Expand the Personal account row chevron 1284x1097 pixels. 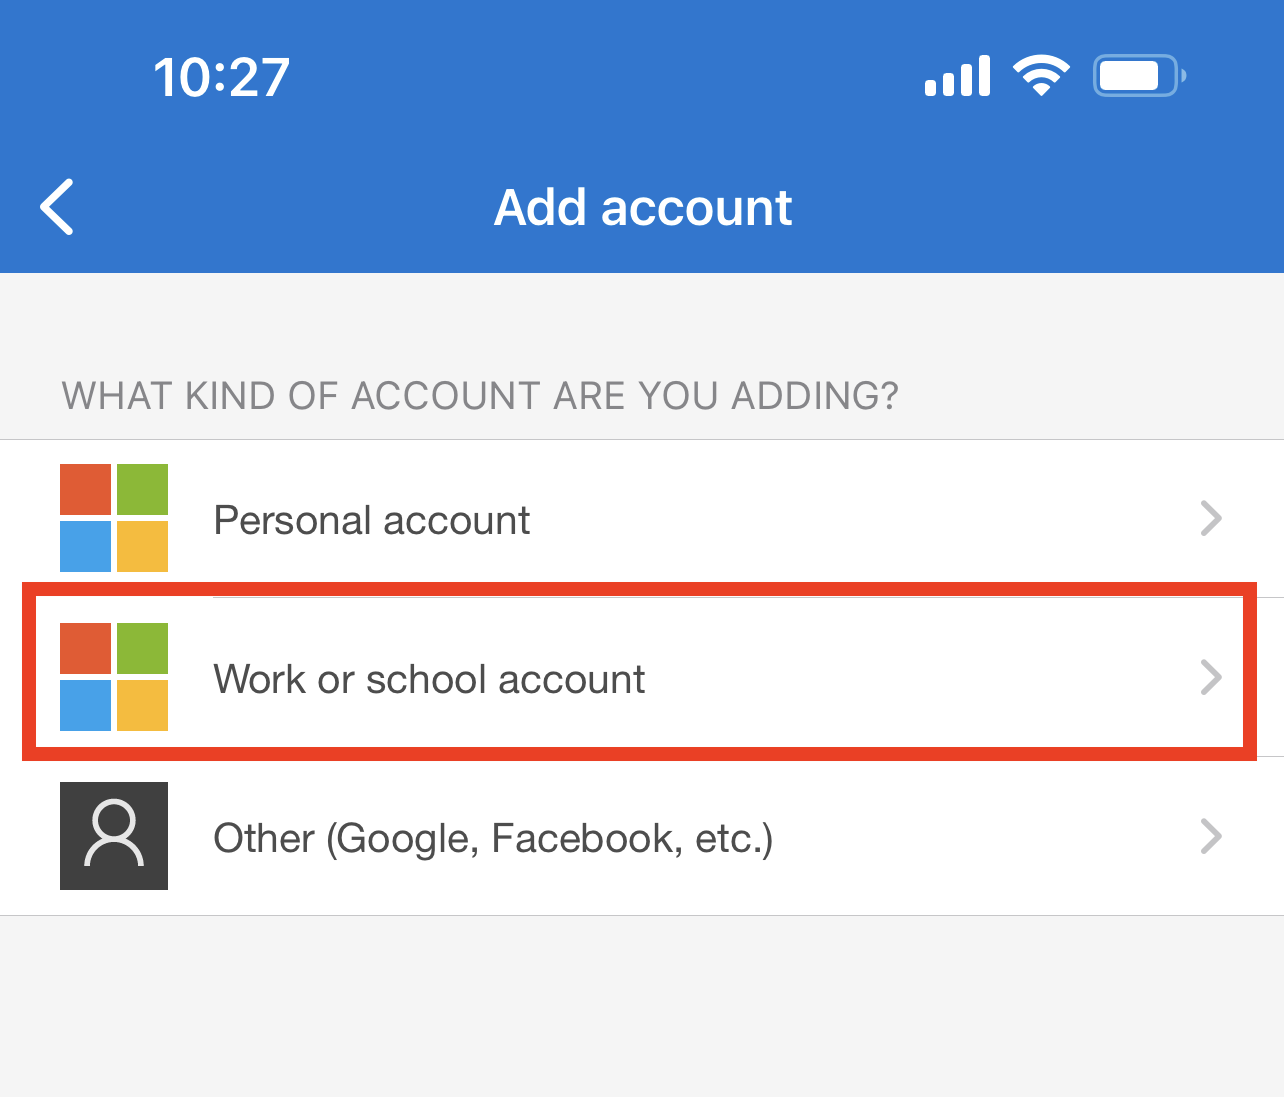tap(1211, 518)
